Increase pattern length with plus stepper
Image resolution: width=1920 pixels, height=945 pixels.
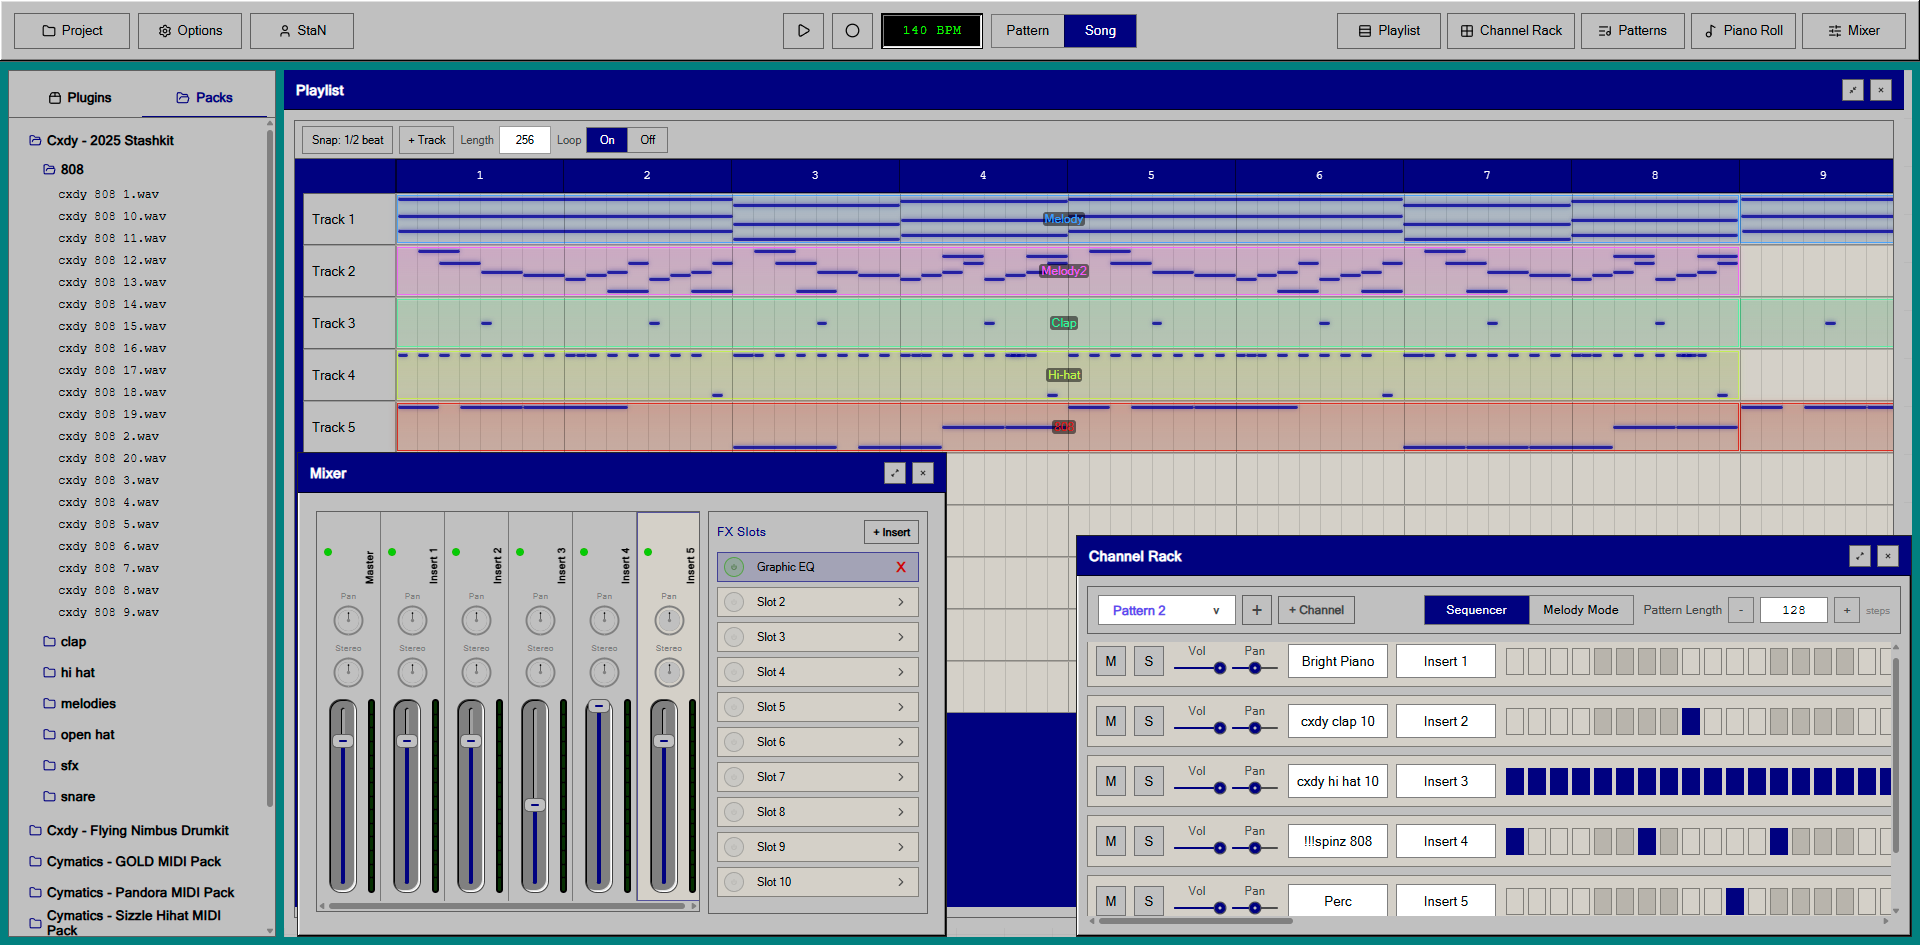coord(1847,610)
